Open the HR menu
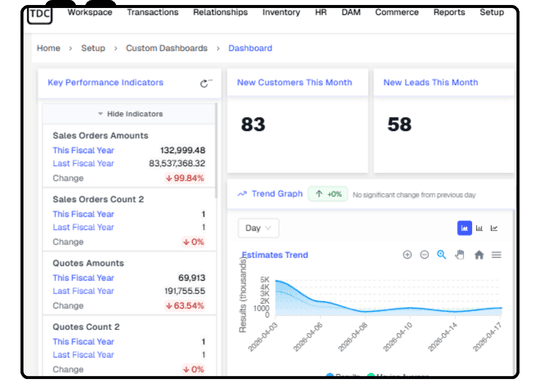This screenshot has width=540, height=384. pyautogui.click(x=321, y=12)
